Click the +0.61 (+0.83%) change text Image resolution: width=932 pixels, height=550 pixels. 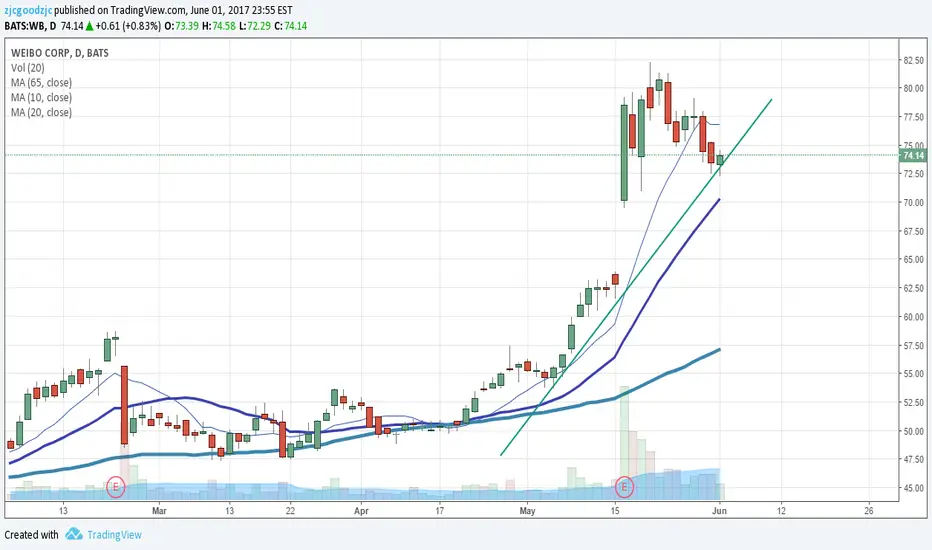[128, 26]
